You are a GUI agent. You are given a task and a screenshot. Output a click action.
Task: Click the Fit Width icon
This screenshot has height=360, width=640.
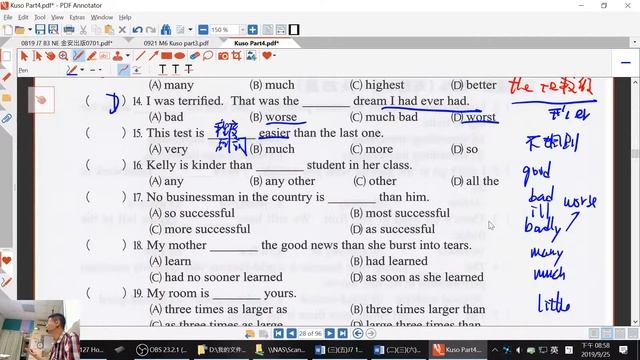click(281, 30)
